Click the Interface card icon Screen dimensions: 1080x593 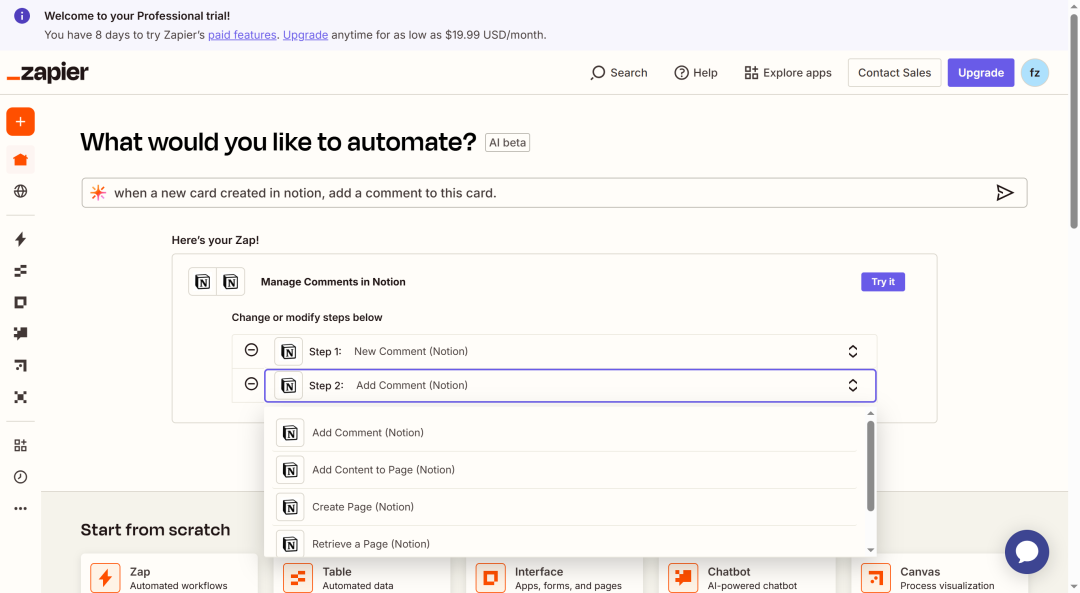490,578
